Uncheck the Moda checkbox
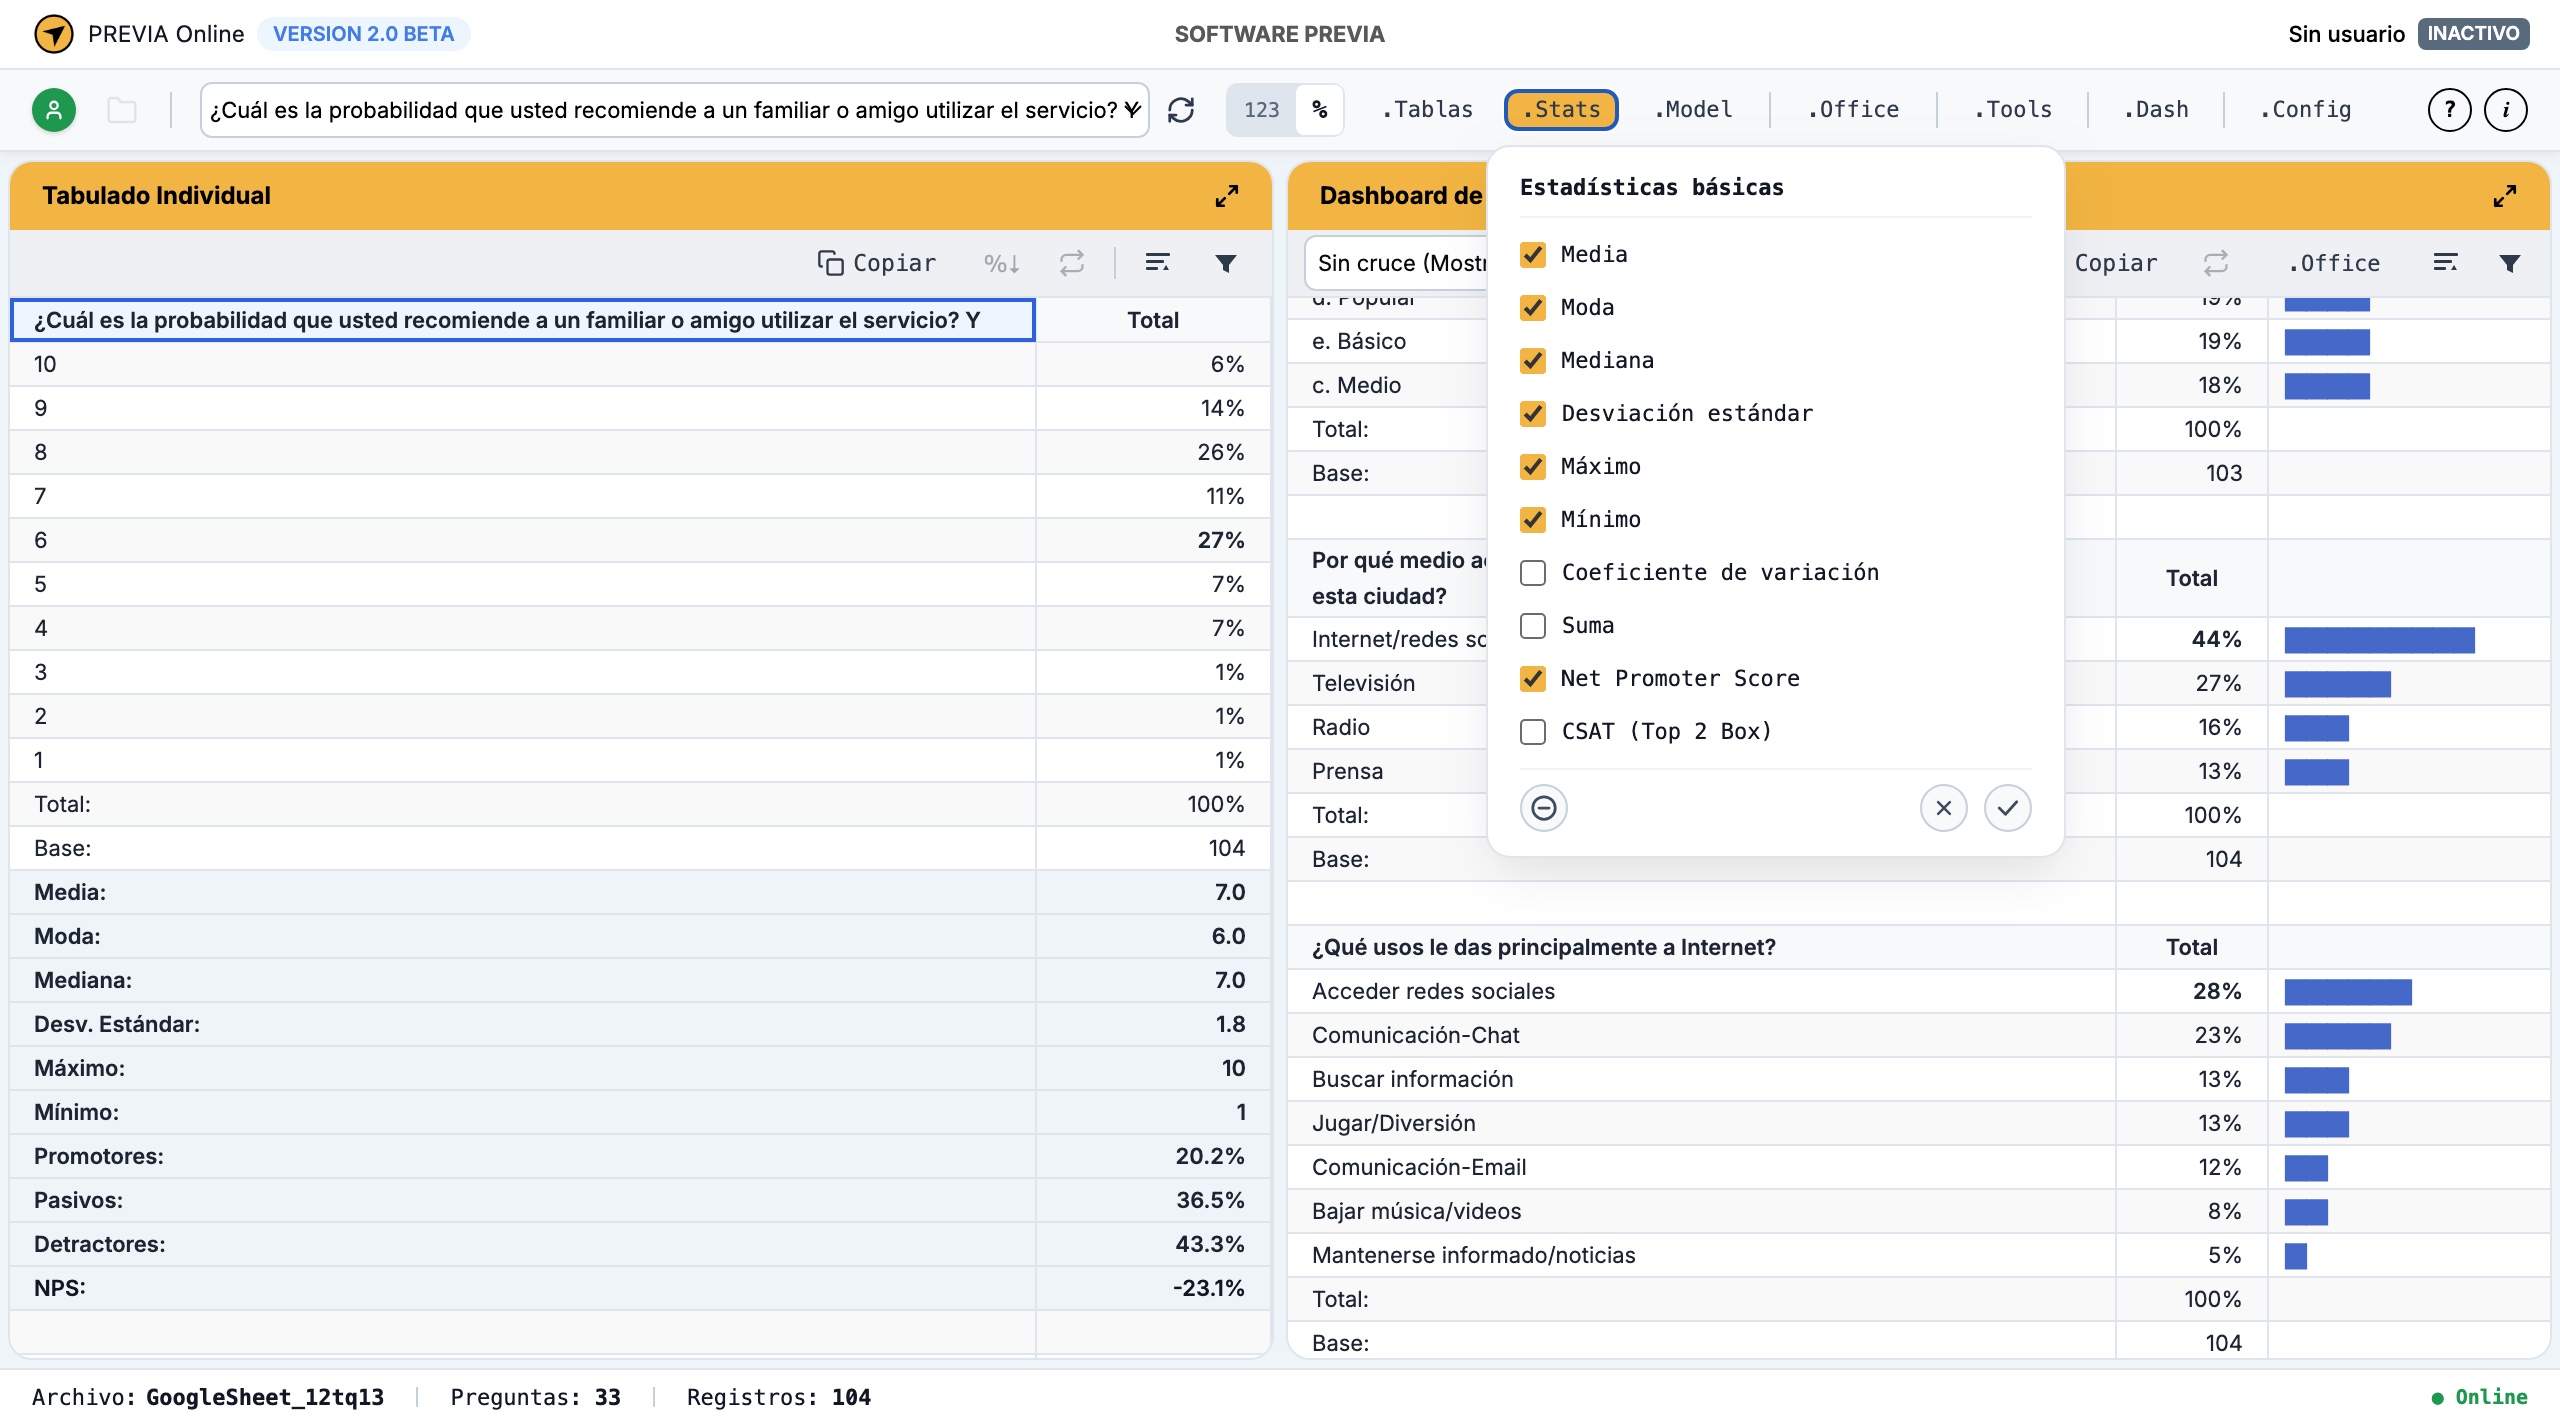Image resolution: width=2560 pixels, height=1424 pixels. click(x=1533, y=308)
